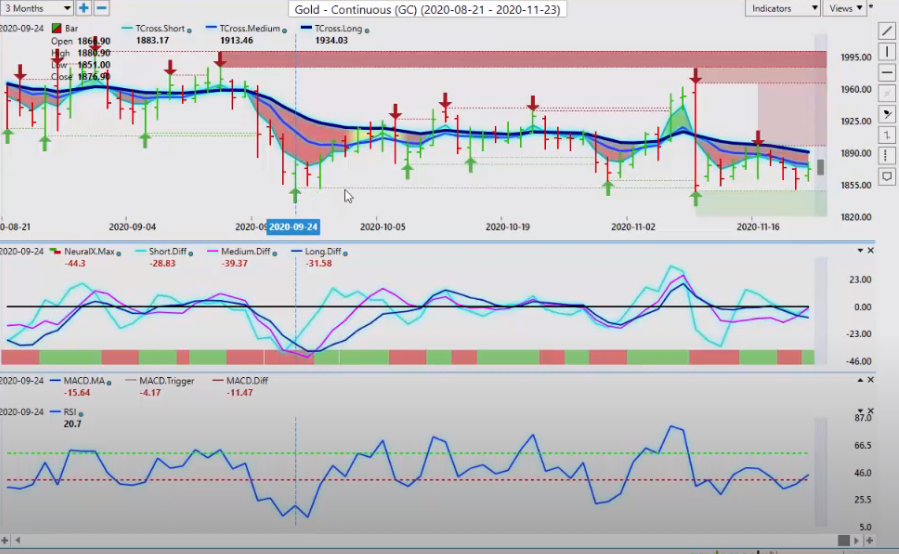The width and height of the screenshot is (899, 554).
Task: Click the MACD.MA legend label
Action: [84, 380]
